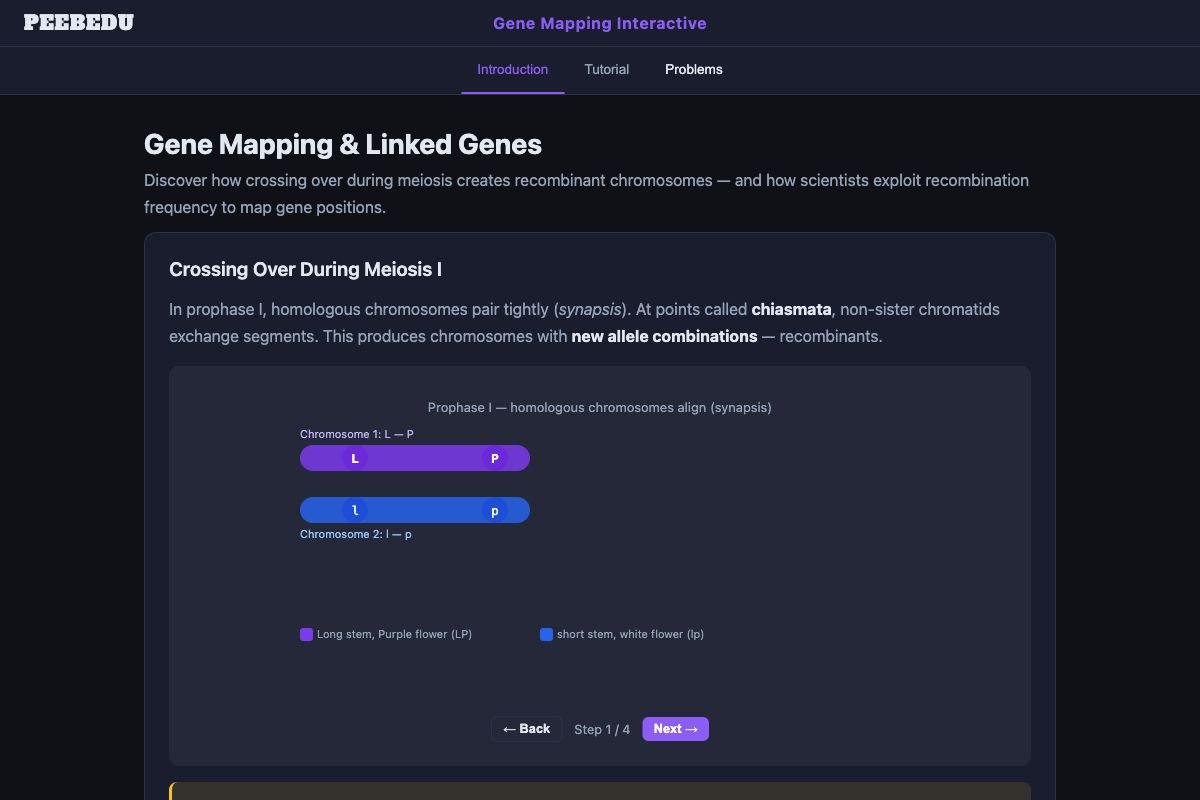Click the P allele marker on Chromosome 1

click(494, 458)
